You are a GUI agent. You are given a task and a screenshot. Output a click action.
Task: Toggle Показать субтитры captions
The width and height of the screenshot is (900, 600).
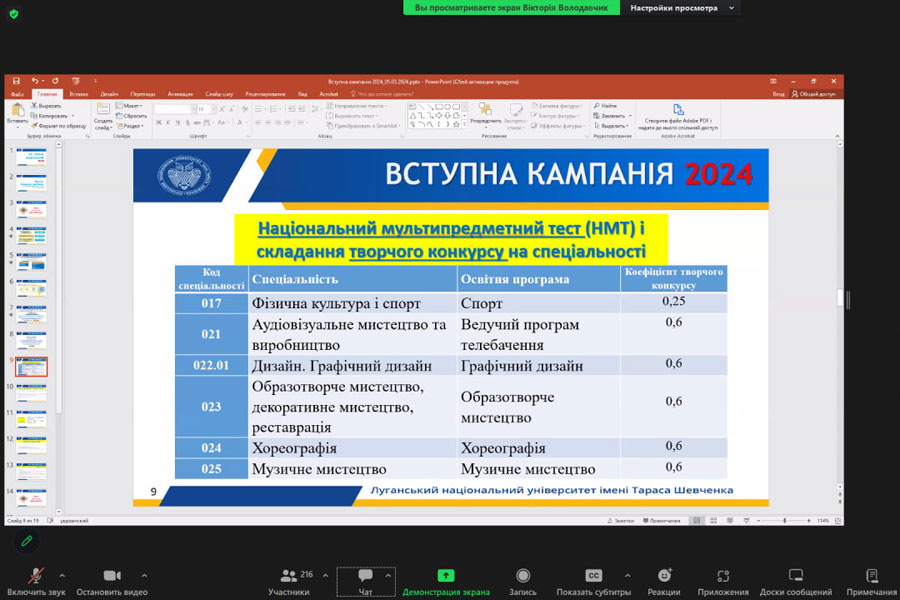(593, 580)
